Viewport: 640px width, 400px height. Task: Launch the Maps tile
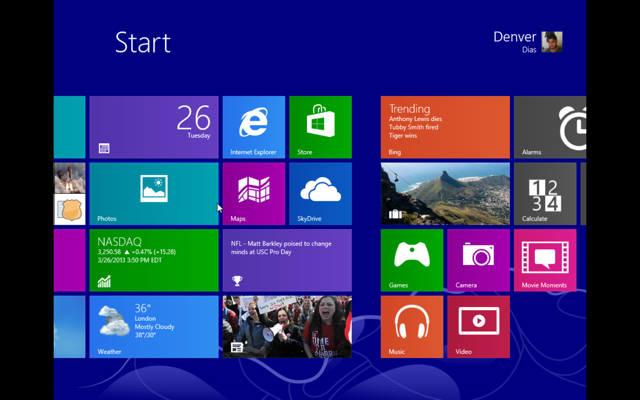tap(254, 193)
